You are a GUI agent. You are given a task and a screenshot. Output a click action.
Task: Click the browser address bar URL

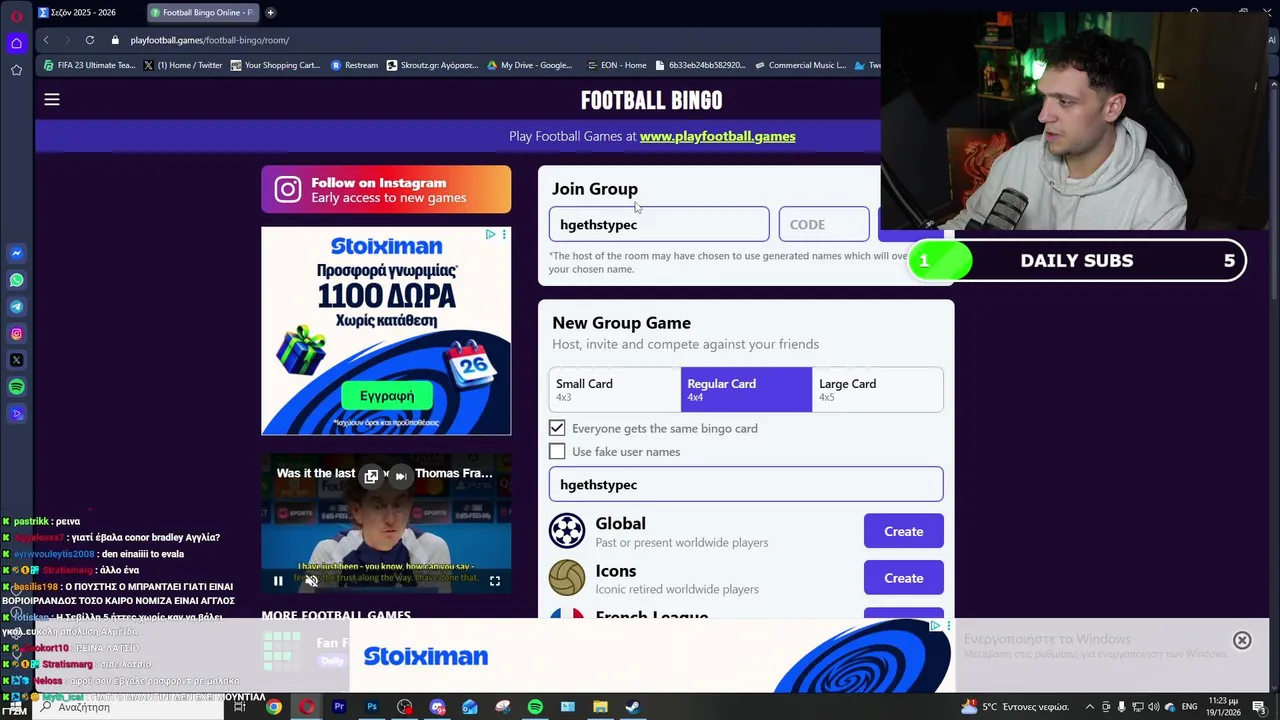(210, 40)
